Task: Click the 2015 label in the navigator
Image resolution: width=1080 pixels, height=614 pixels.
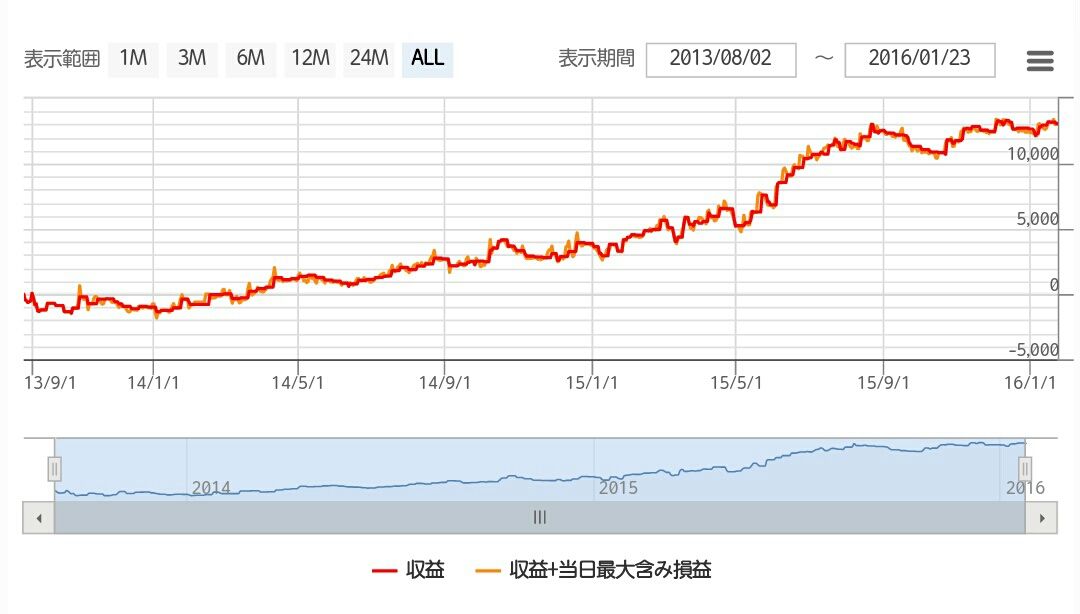Action: pos(618,488)
